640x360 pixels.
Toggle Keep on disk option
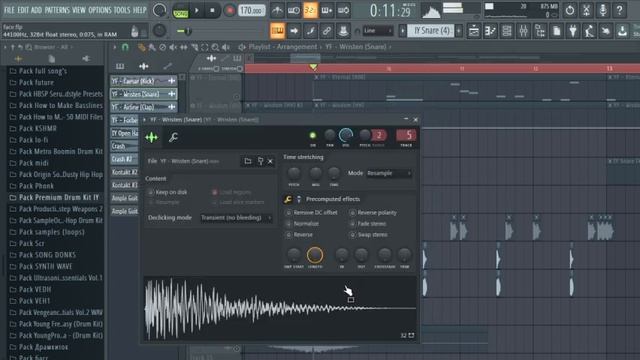coord(167,192)
